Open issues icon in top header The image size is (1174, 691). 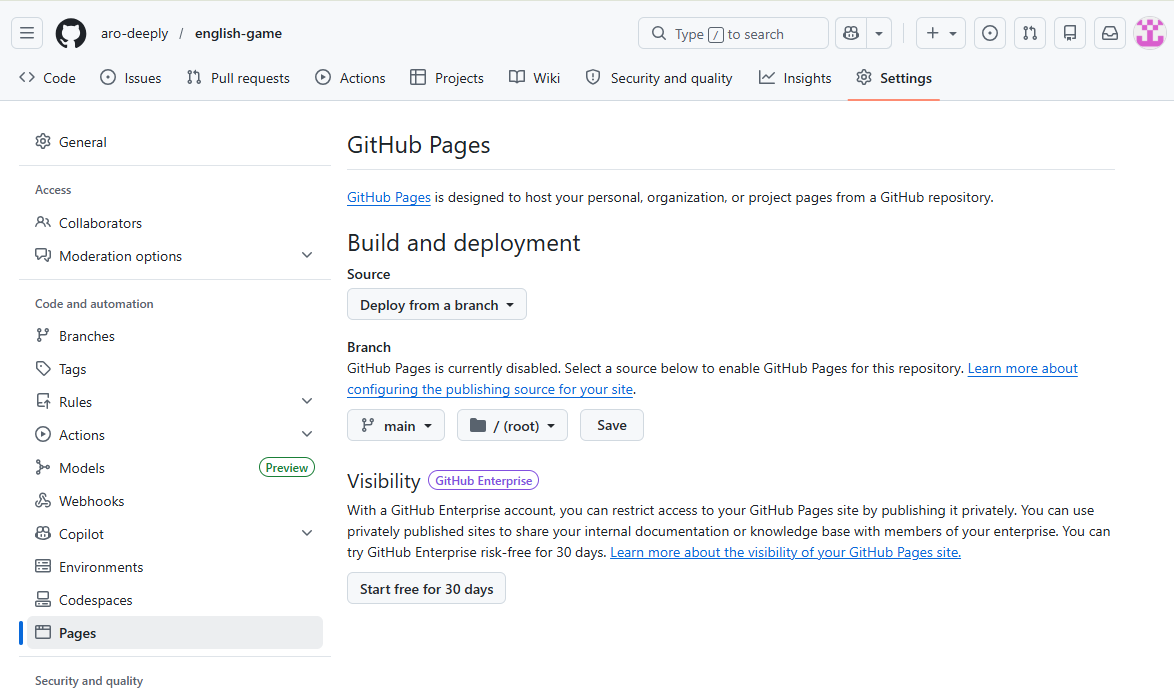pos(990,33)
